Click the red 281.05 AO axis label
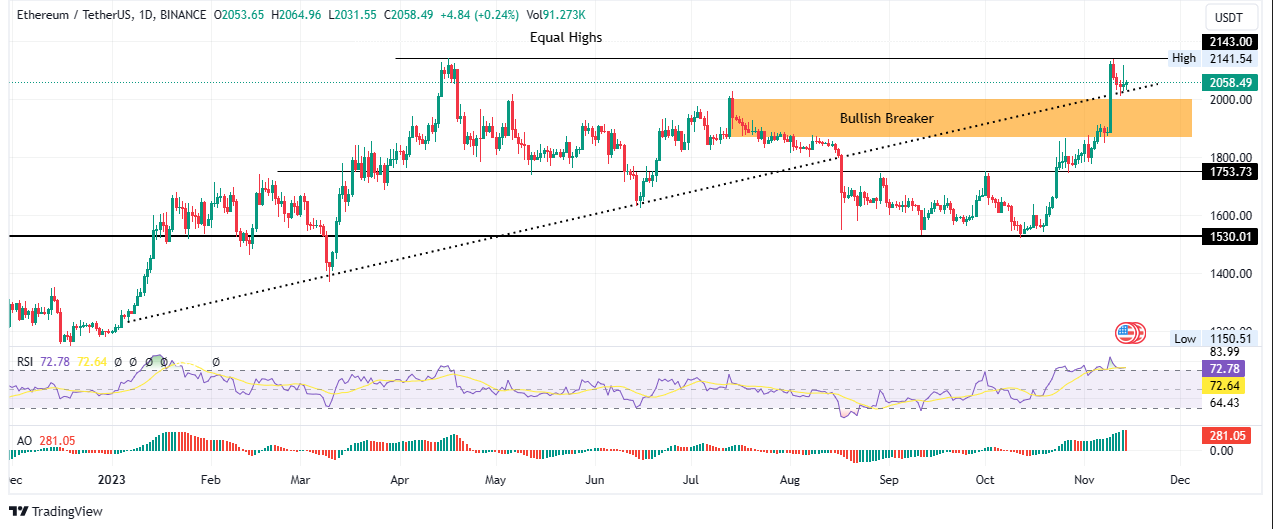The width and height of the screenshot is (1273, 529). click(1228, 435)
